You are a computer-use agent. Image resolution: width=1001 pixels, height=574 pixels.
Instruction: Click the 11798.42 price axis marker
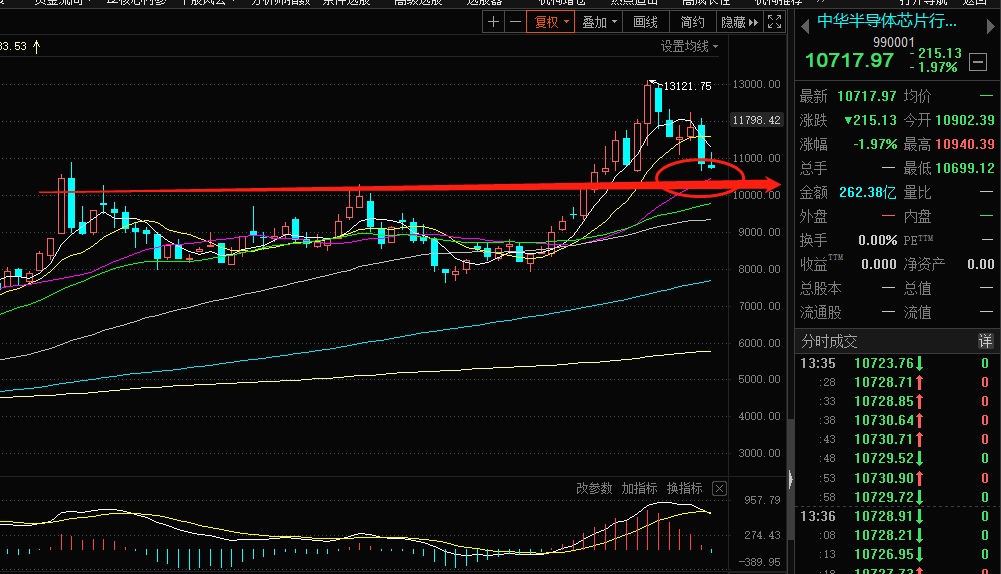pos(756,120)
